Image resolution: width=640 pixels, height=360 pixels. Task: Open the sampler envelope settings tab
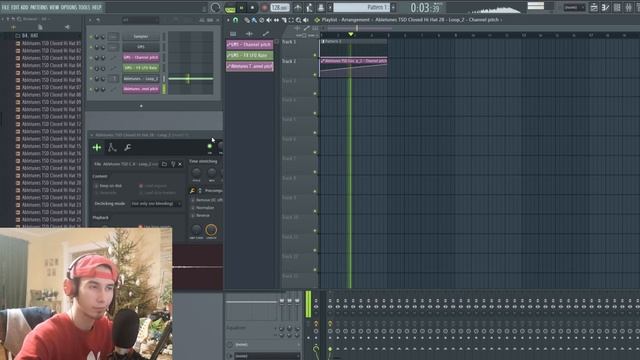pyautogui.click(x=112, y=147)
